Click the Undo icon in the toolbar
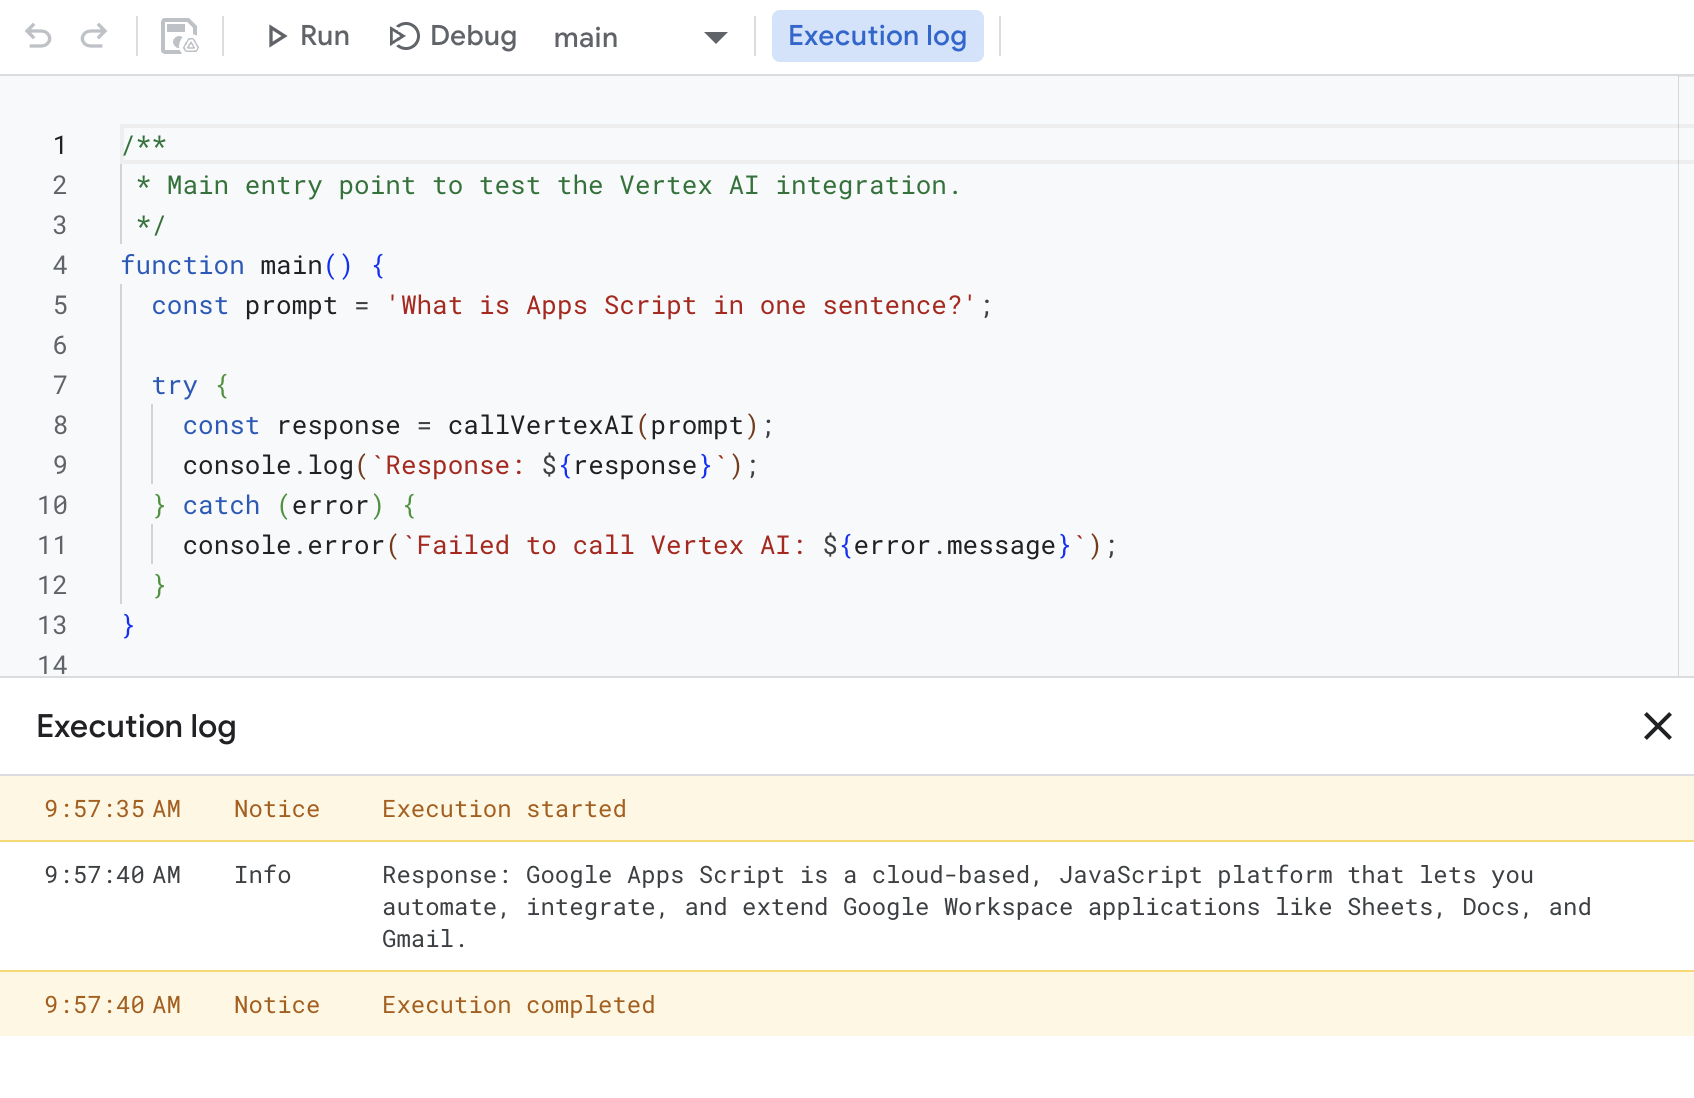This screenshot has height=1098, width=1694. tap(39, 36)
